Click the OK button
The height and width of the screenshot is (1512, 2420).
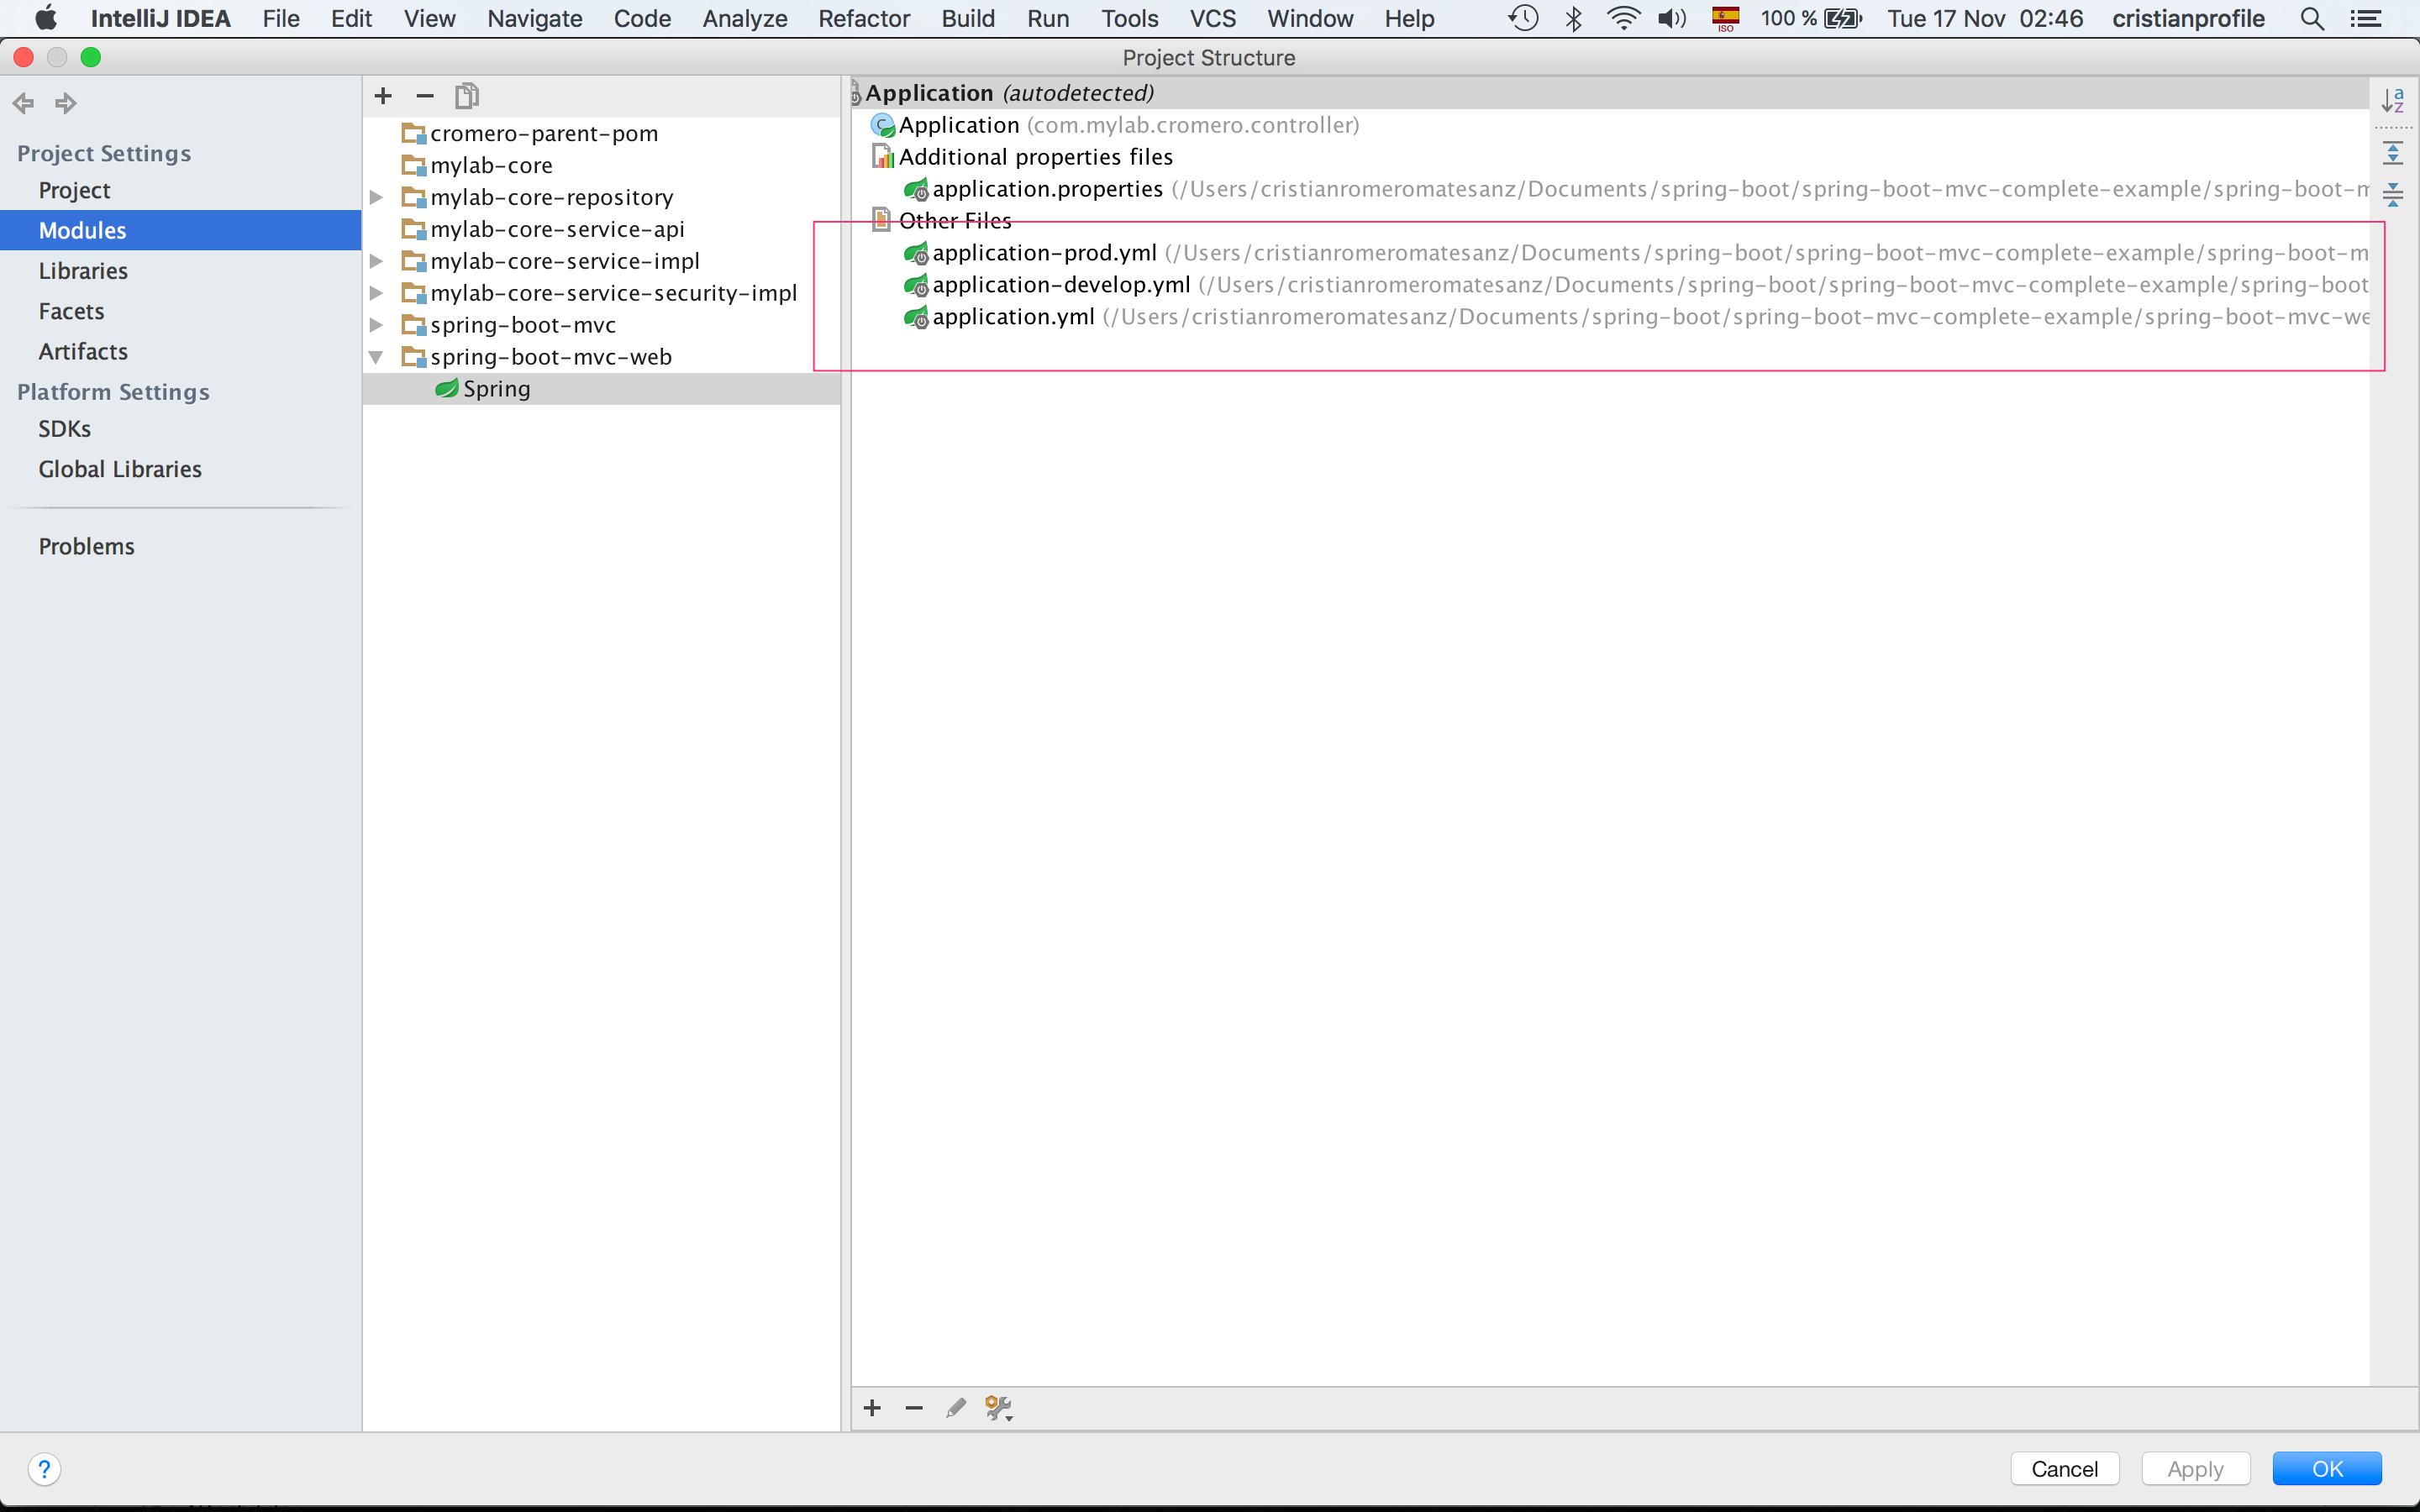tap(2327, 1469)
